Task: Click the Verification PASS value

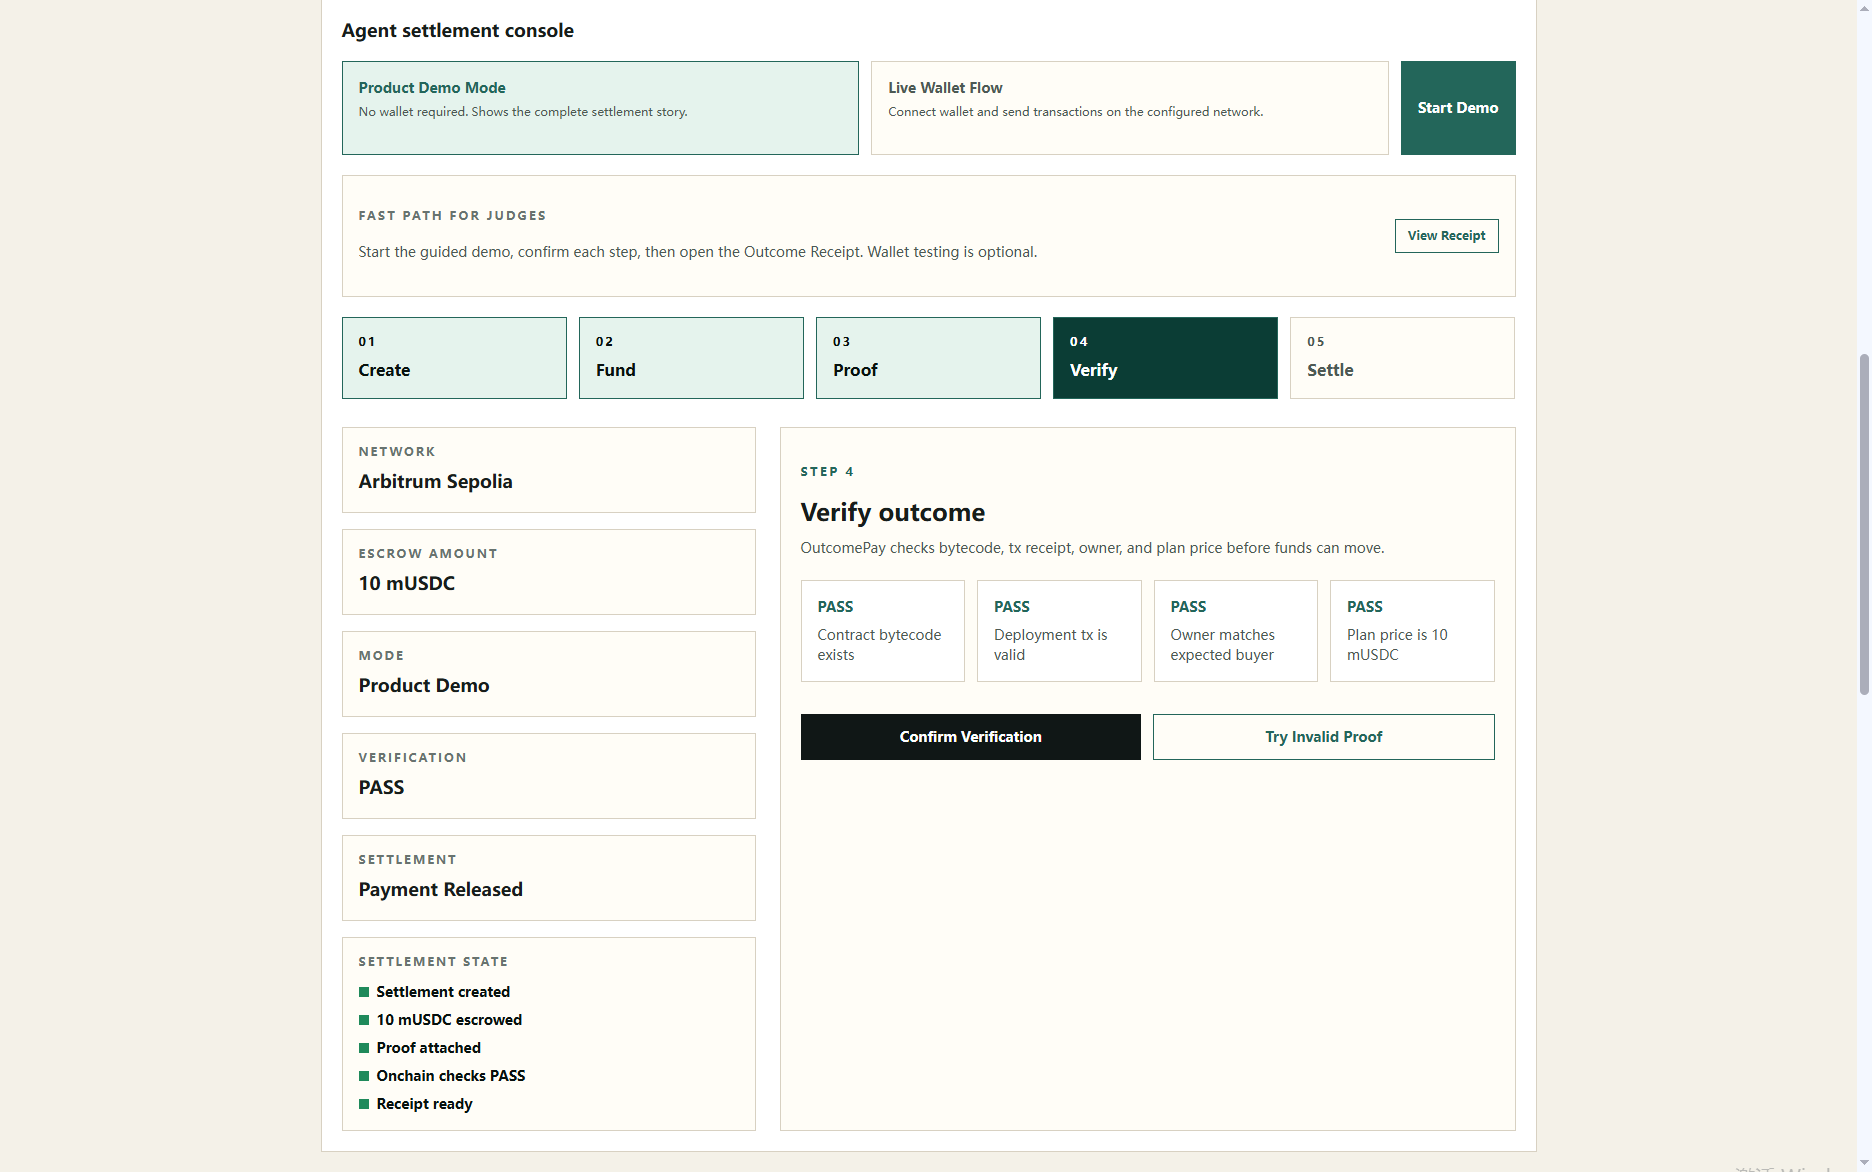Action: coord(381,788)
